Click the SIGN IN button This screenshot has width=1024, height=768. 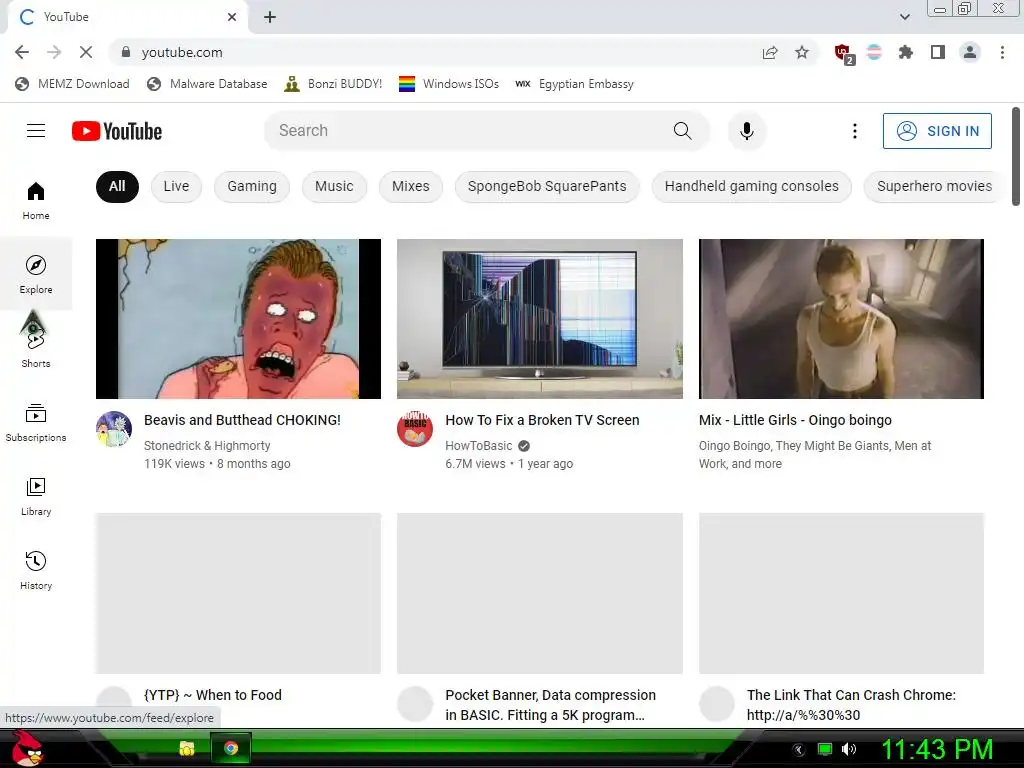(x=937, y=131)
